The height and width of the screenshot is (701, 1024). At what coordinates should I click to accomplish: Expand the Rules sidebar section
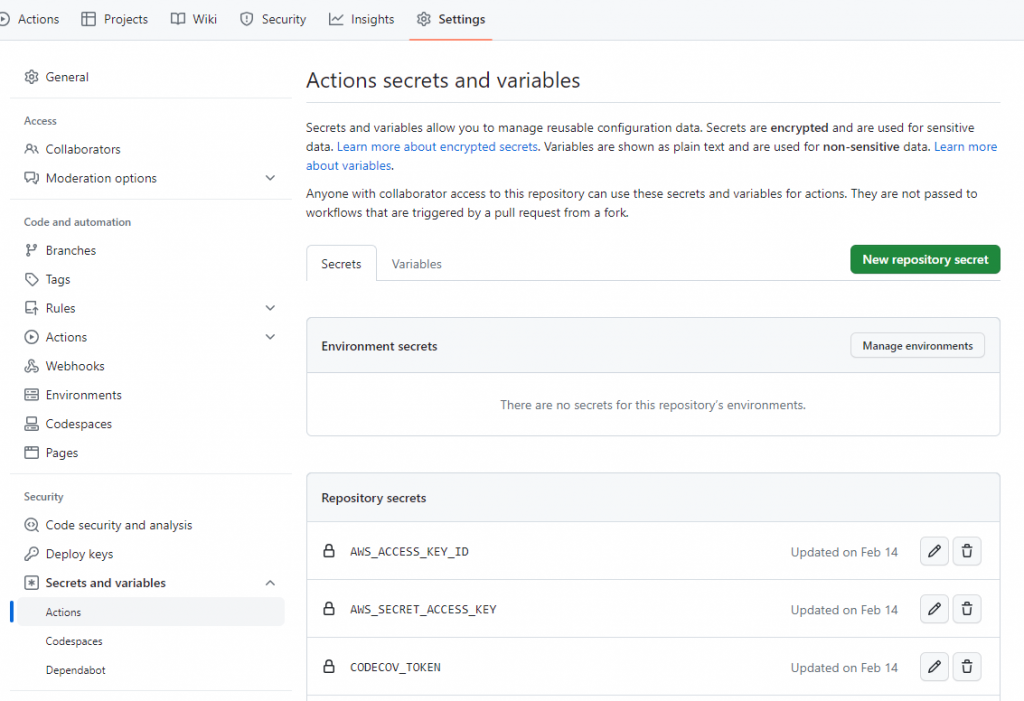coord(270,308)
